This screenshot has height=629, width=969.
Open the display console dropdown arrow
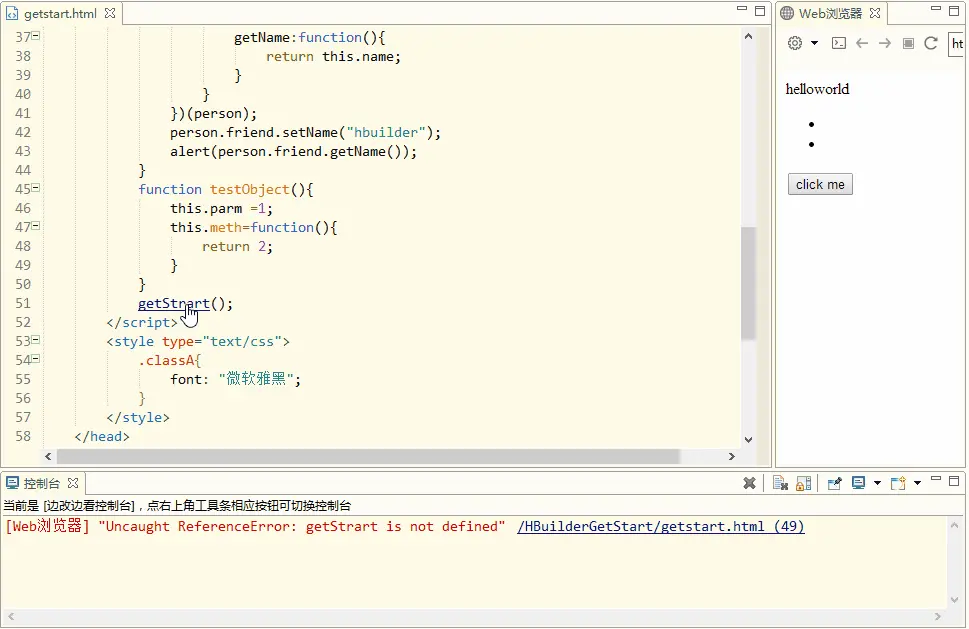[x=877, y=483]
